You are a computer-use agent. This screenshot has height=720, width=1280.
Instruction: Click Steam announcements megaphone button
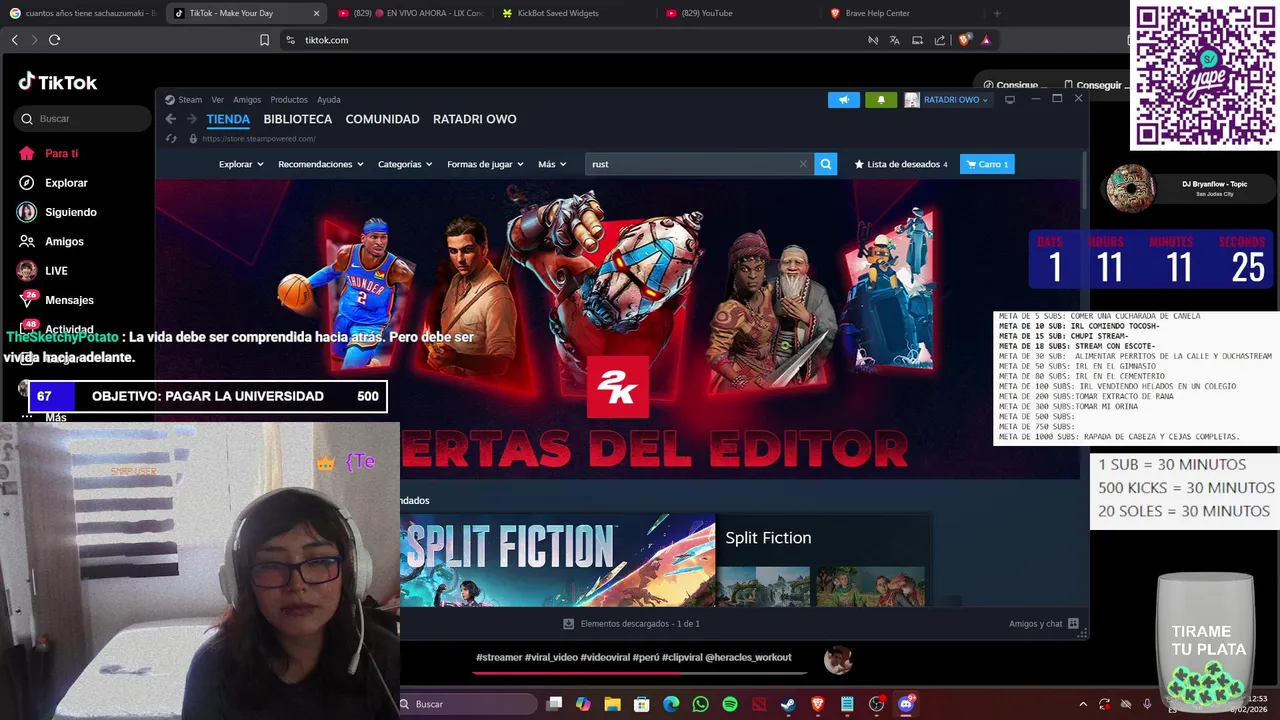844,100
